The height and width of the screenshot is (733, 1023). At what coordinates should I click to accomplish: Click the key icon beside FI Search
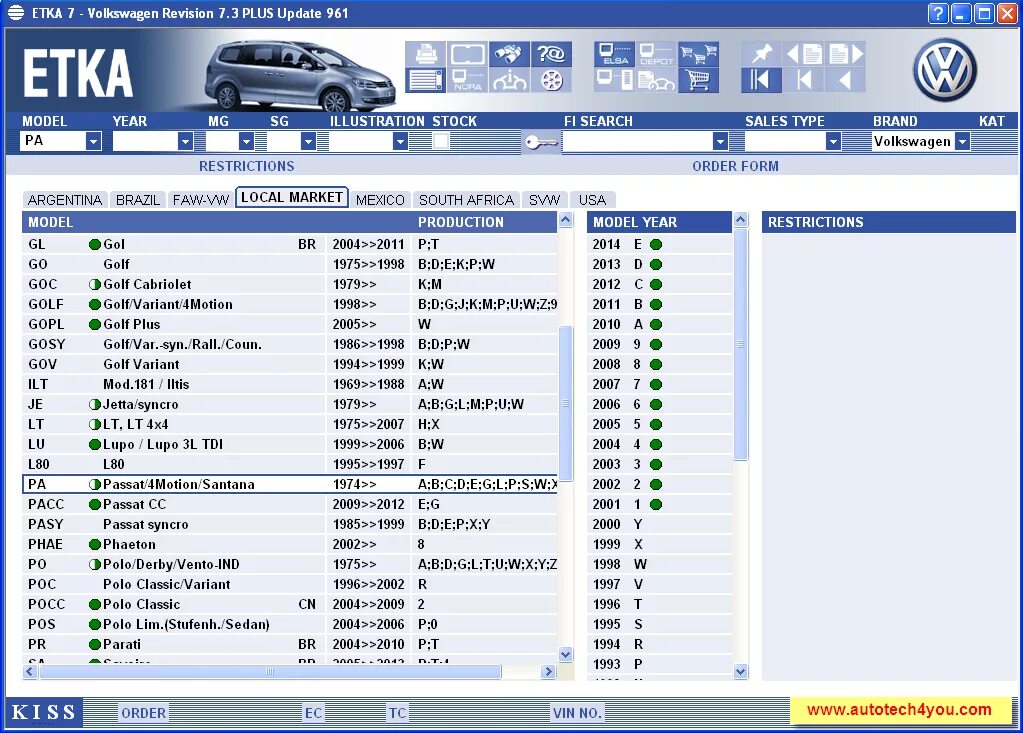pyautogui.click(x=541, y=142)
